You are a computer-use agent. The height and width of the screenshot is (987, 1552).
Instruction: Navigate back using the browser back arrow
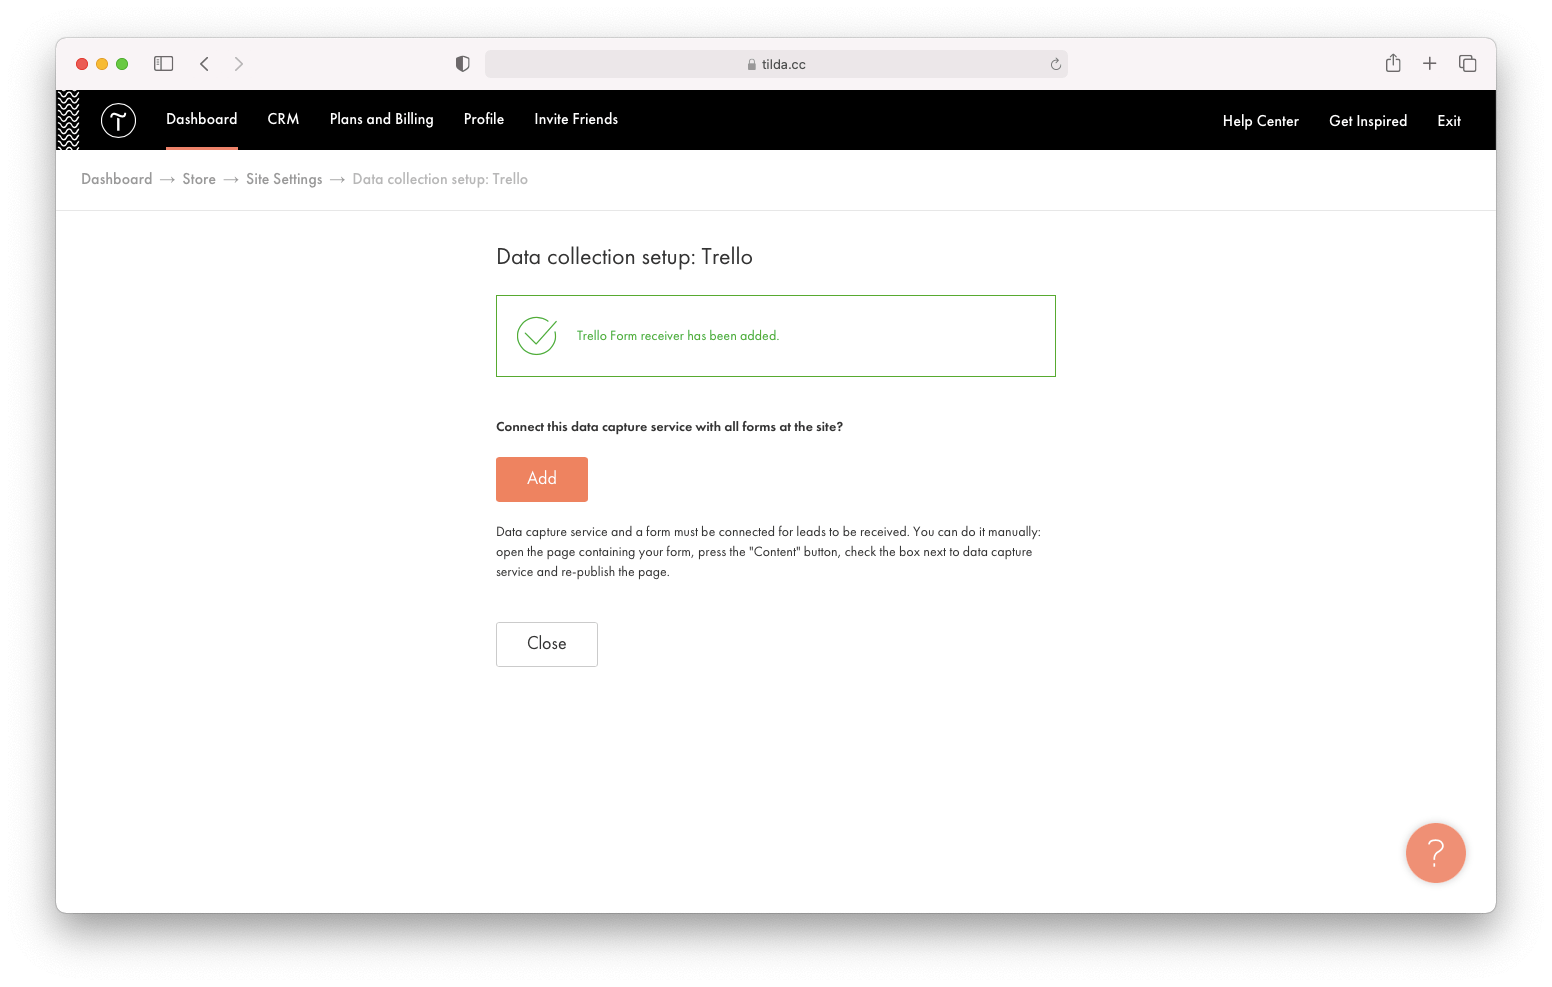coord(204,63)
